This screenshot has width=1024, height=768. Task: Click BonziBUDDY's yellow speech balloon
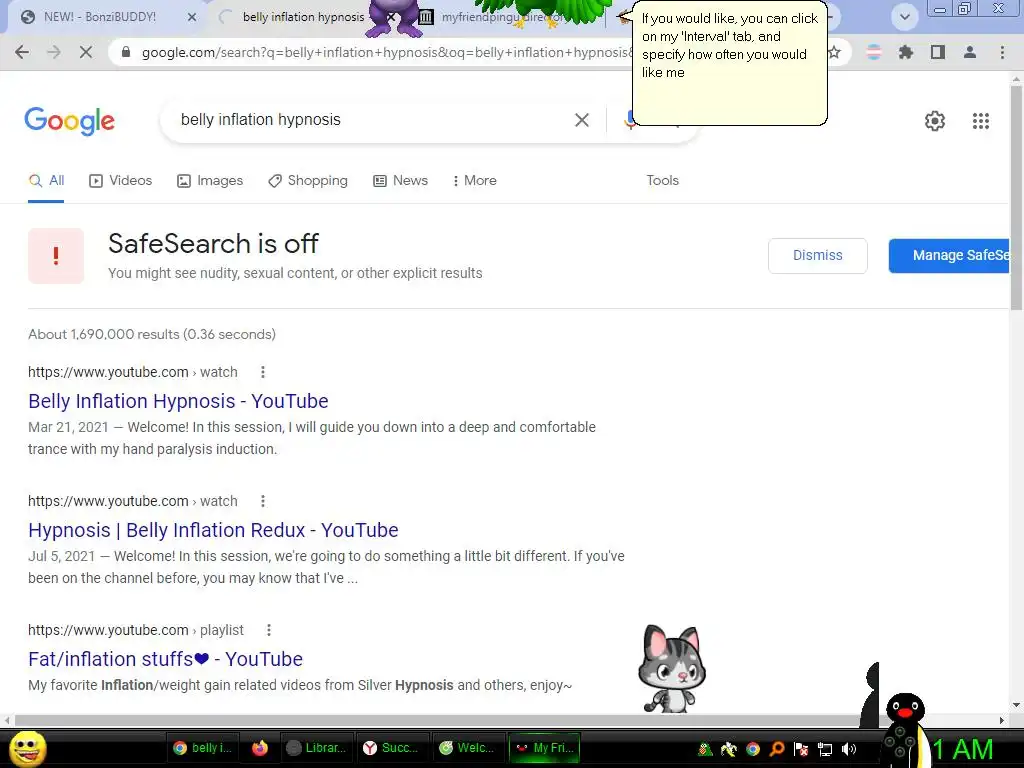coord(729,63)
